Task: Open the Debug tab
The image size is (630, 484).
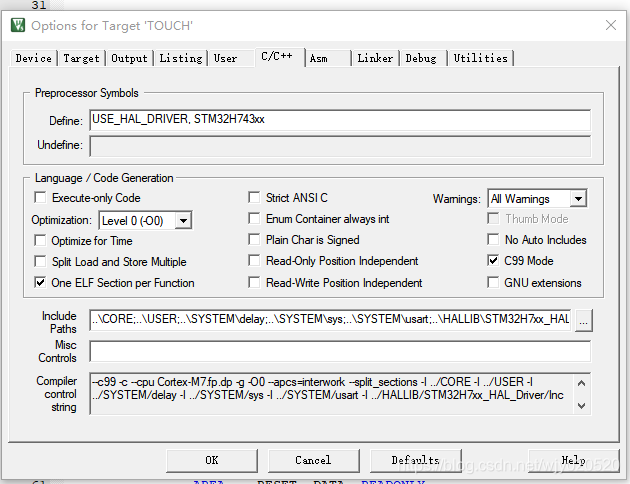Action: click(421, 58)
